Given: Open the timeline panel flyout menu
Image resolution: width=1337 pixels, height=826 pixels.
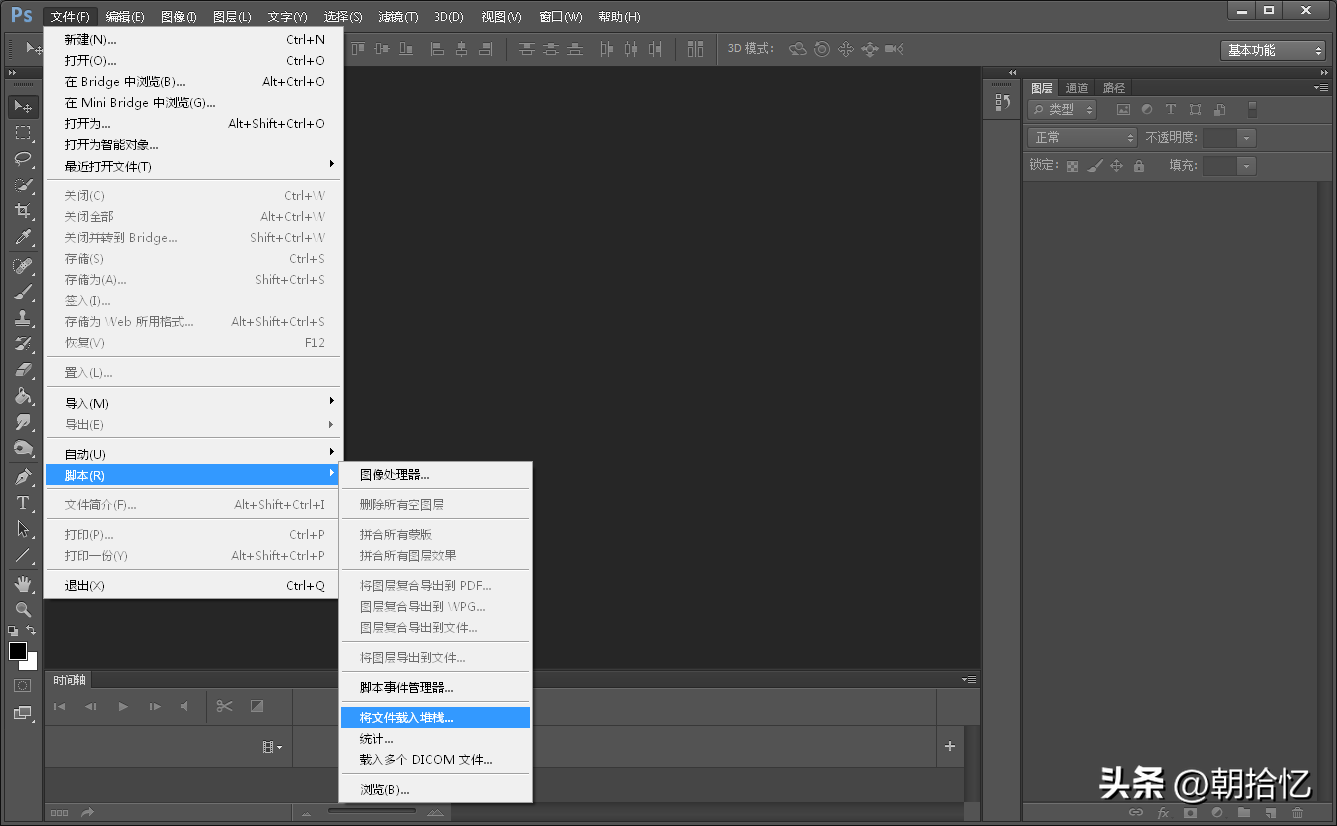Looking at the screenshot, I should point(969,680).
